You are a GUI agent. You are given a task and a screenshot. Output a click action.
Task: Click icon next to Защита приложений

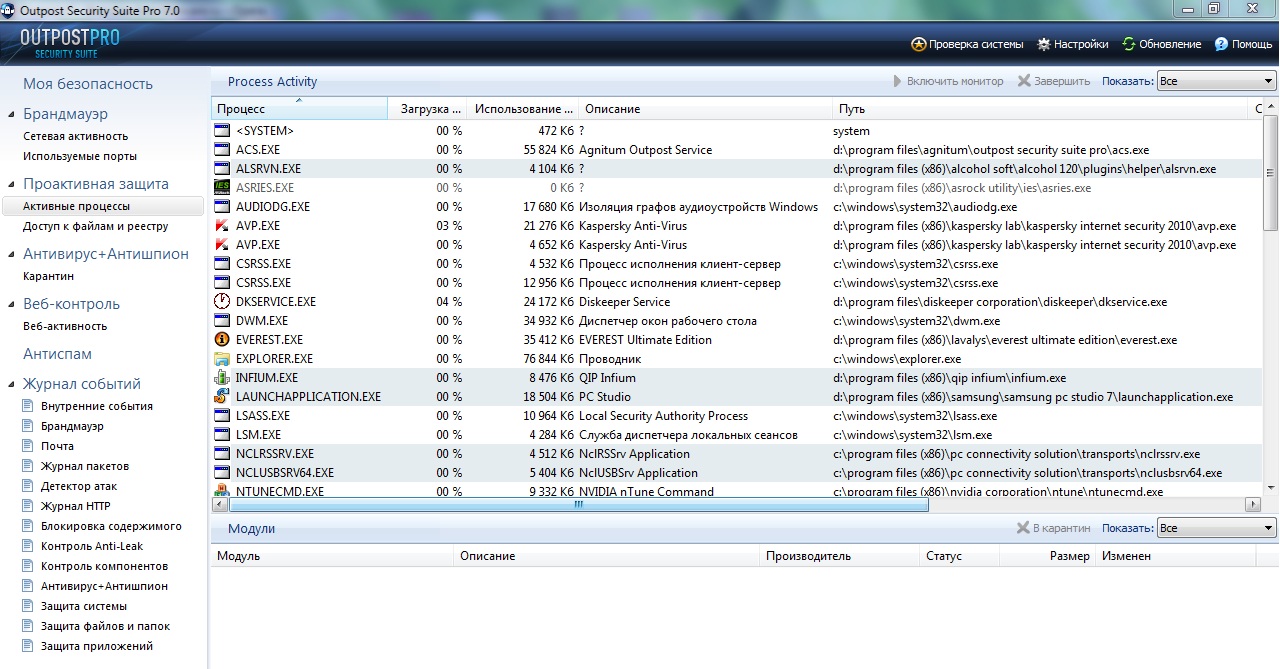(29, 646)
